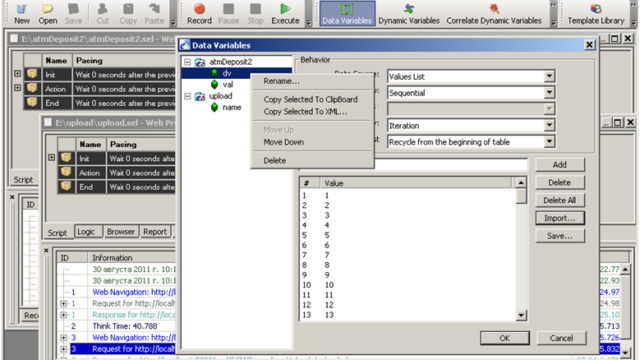The height and width of the screenshot is (360, 640).
Task: Click the Value column header
Action: 416,183
